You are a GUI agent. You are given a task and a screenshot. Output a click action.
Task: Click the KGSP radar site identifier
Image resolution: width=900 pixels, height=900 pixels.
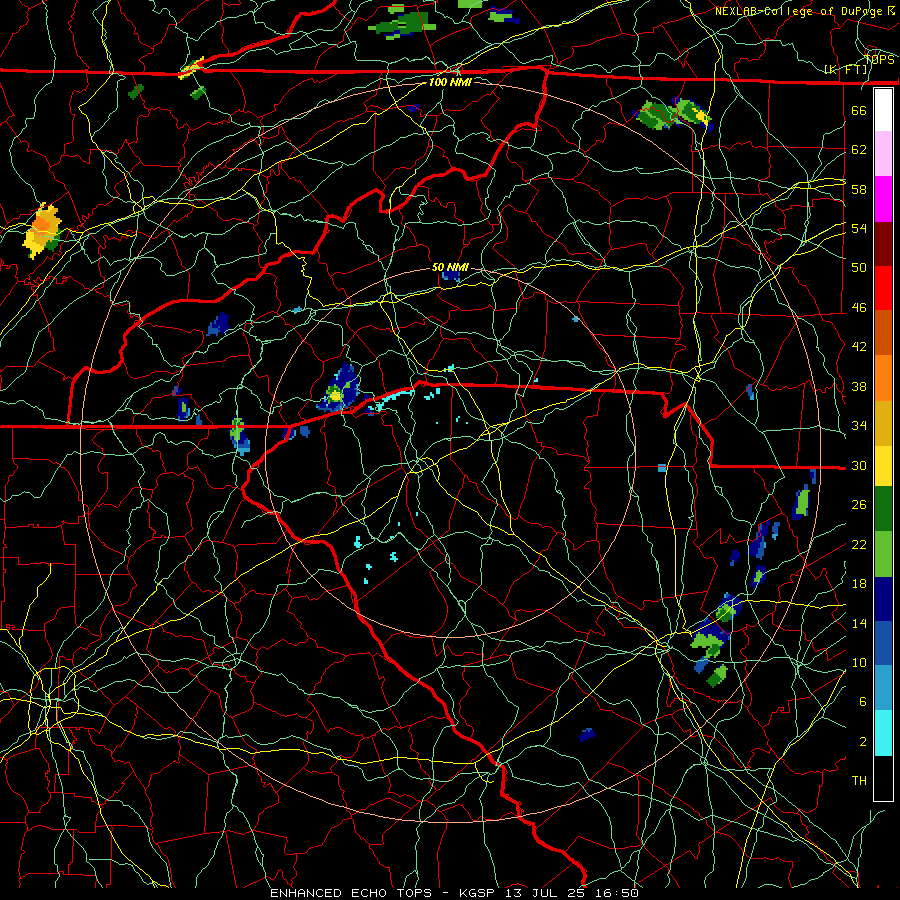479,893
